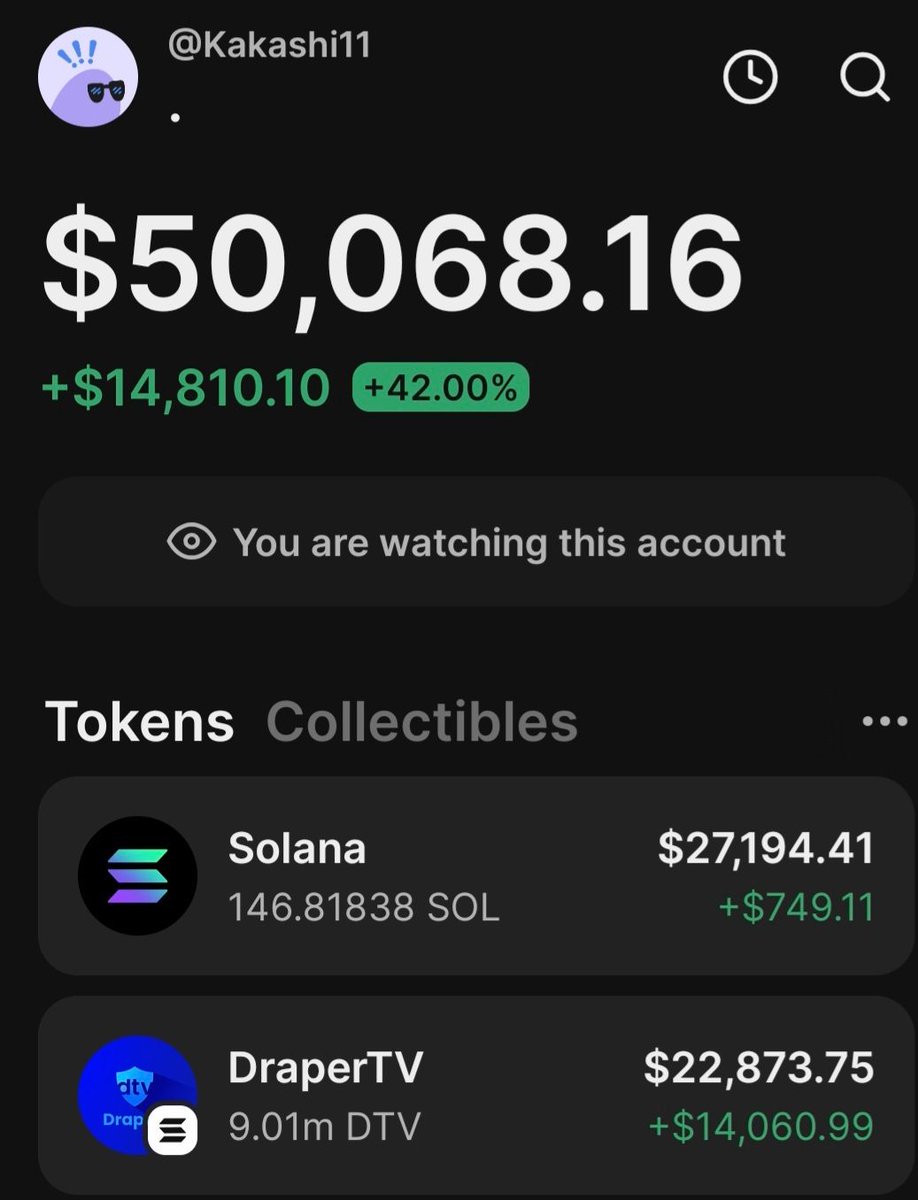Click the Solana network badge on DraperTV

tap(173, 1132)
